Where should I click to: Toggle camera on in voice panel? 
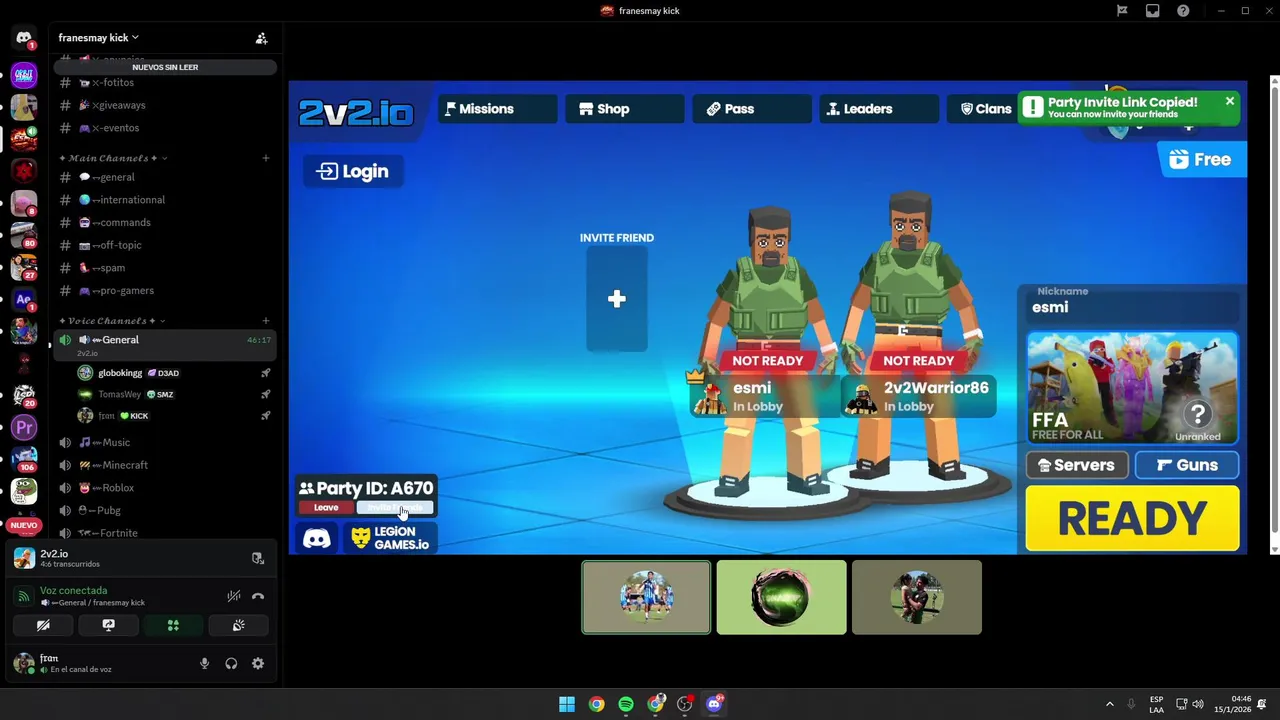coord(43,625)
